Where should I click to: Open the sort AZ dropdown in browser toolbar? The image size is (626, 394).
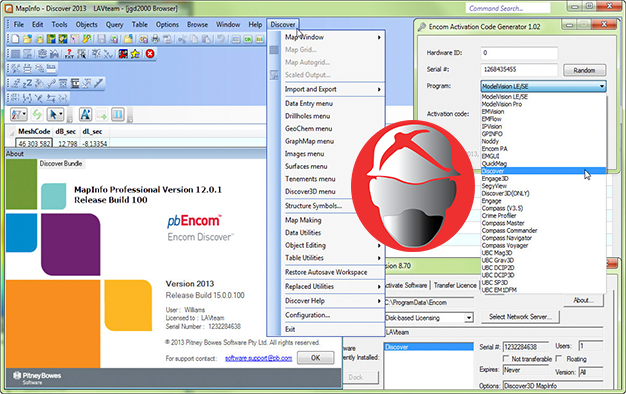pos(18,115)
